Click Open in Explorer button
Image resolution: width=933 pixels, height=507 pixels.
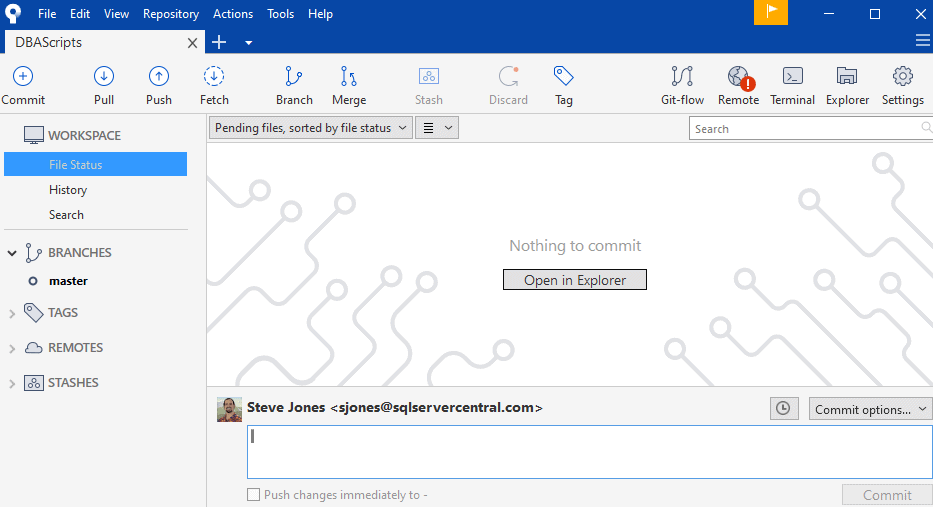click(x=575, y=280)
